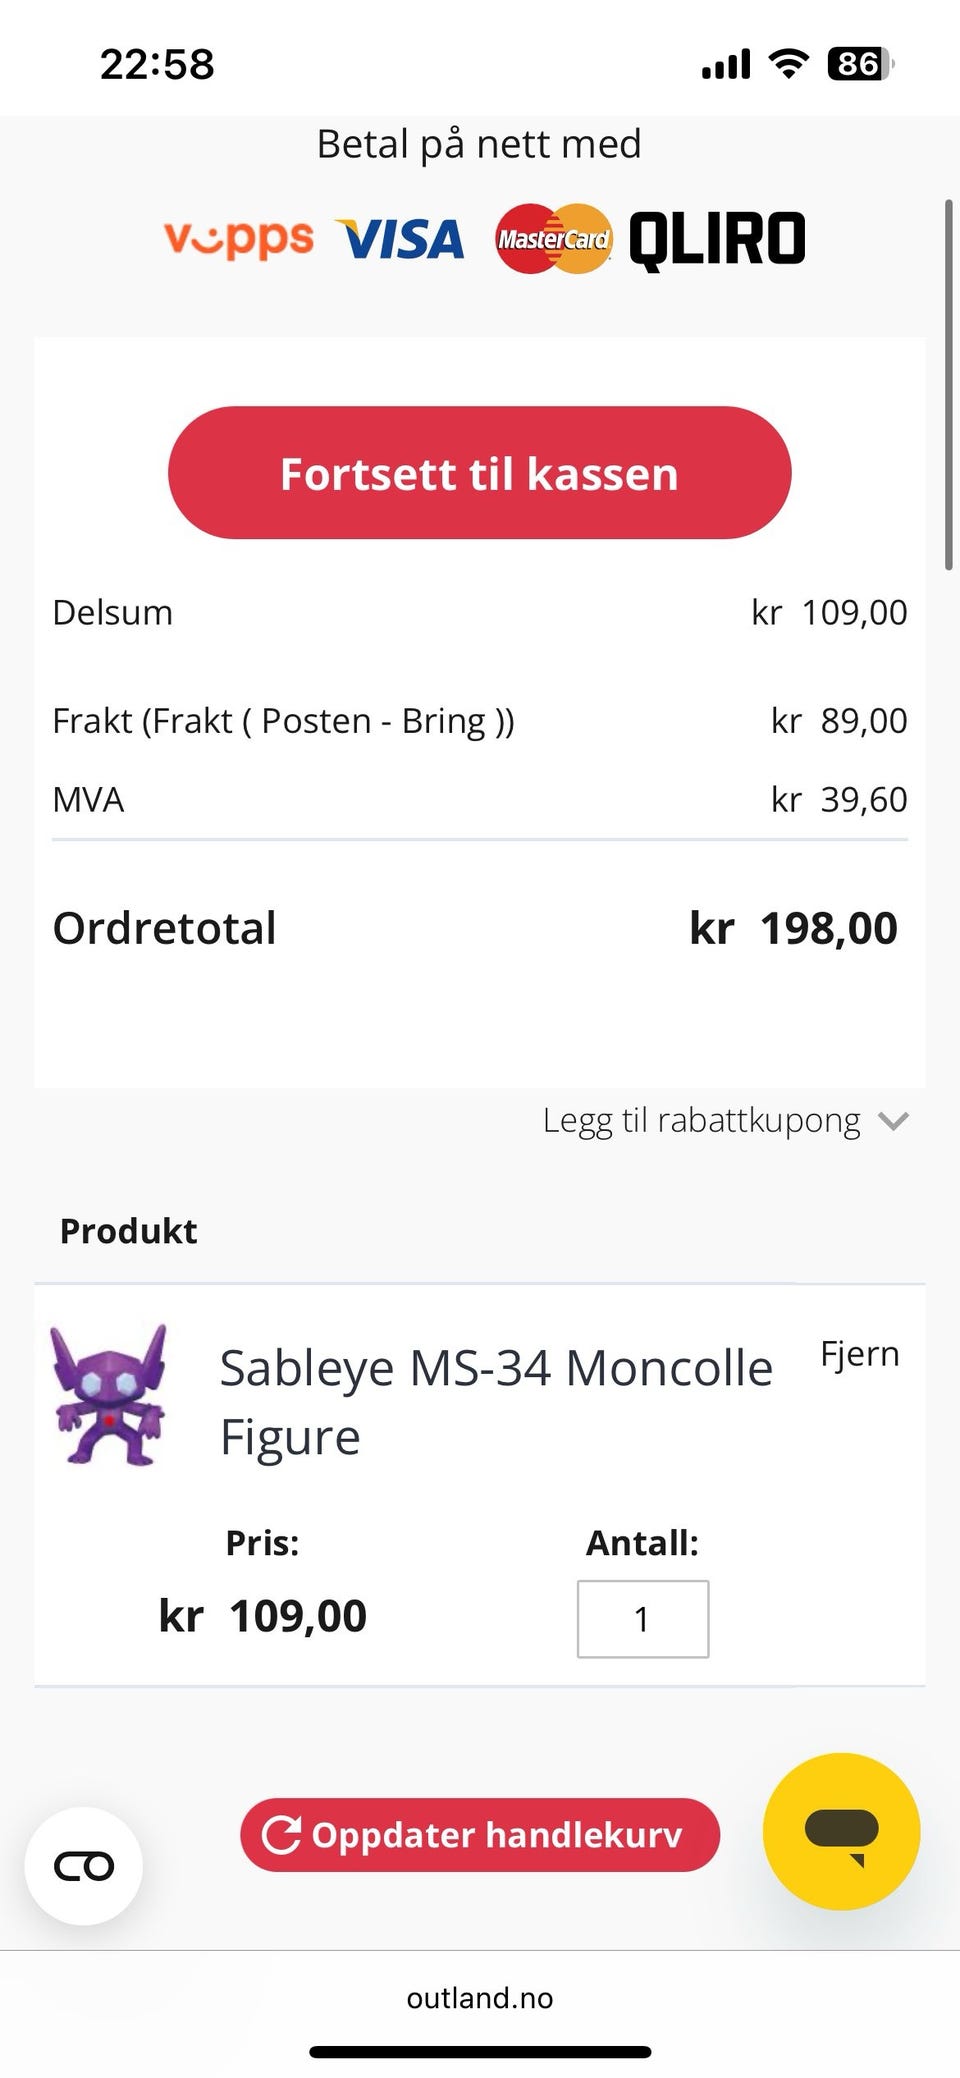This screenshot has width=960, height=2078.
Task: Tap the Legg til rabattkupong text
Action: [x=701, y=1121]
